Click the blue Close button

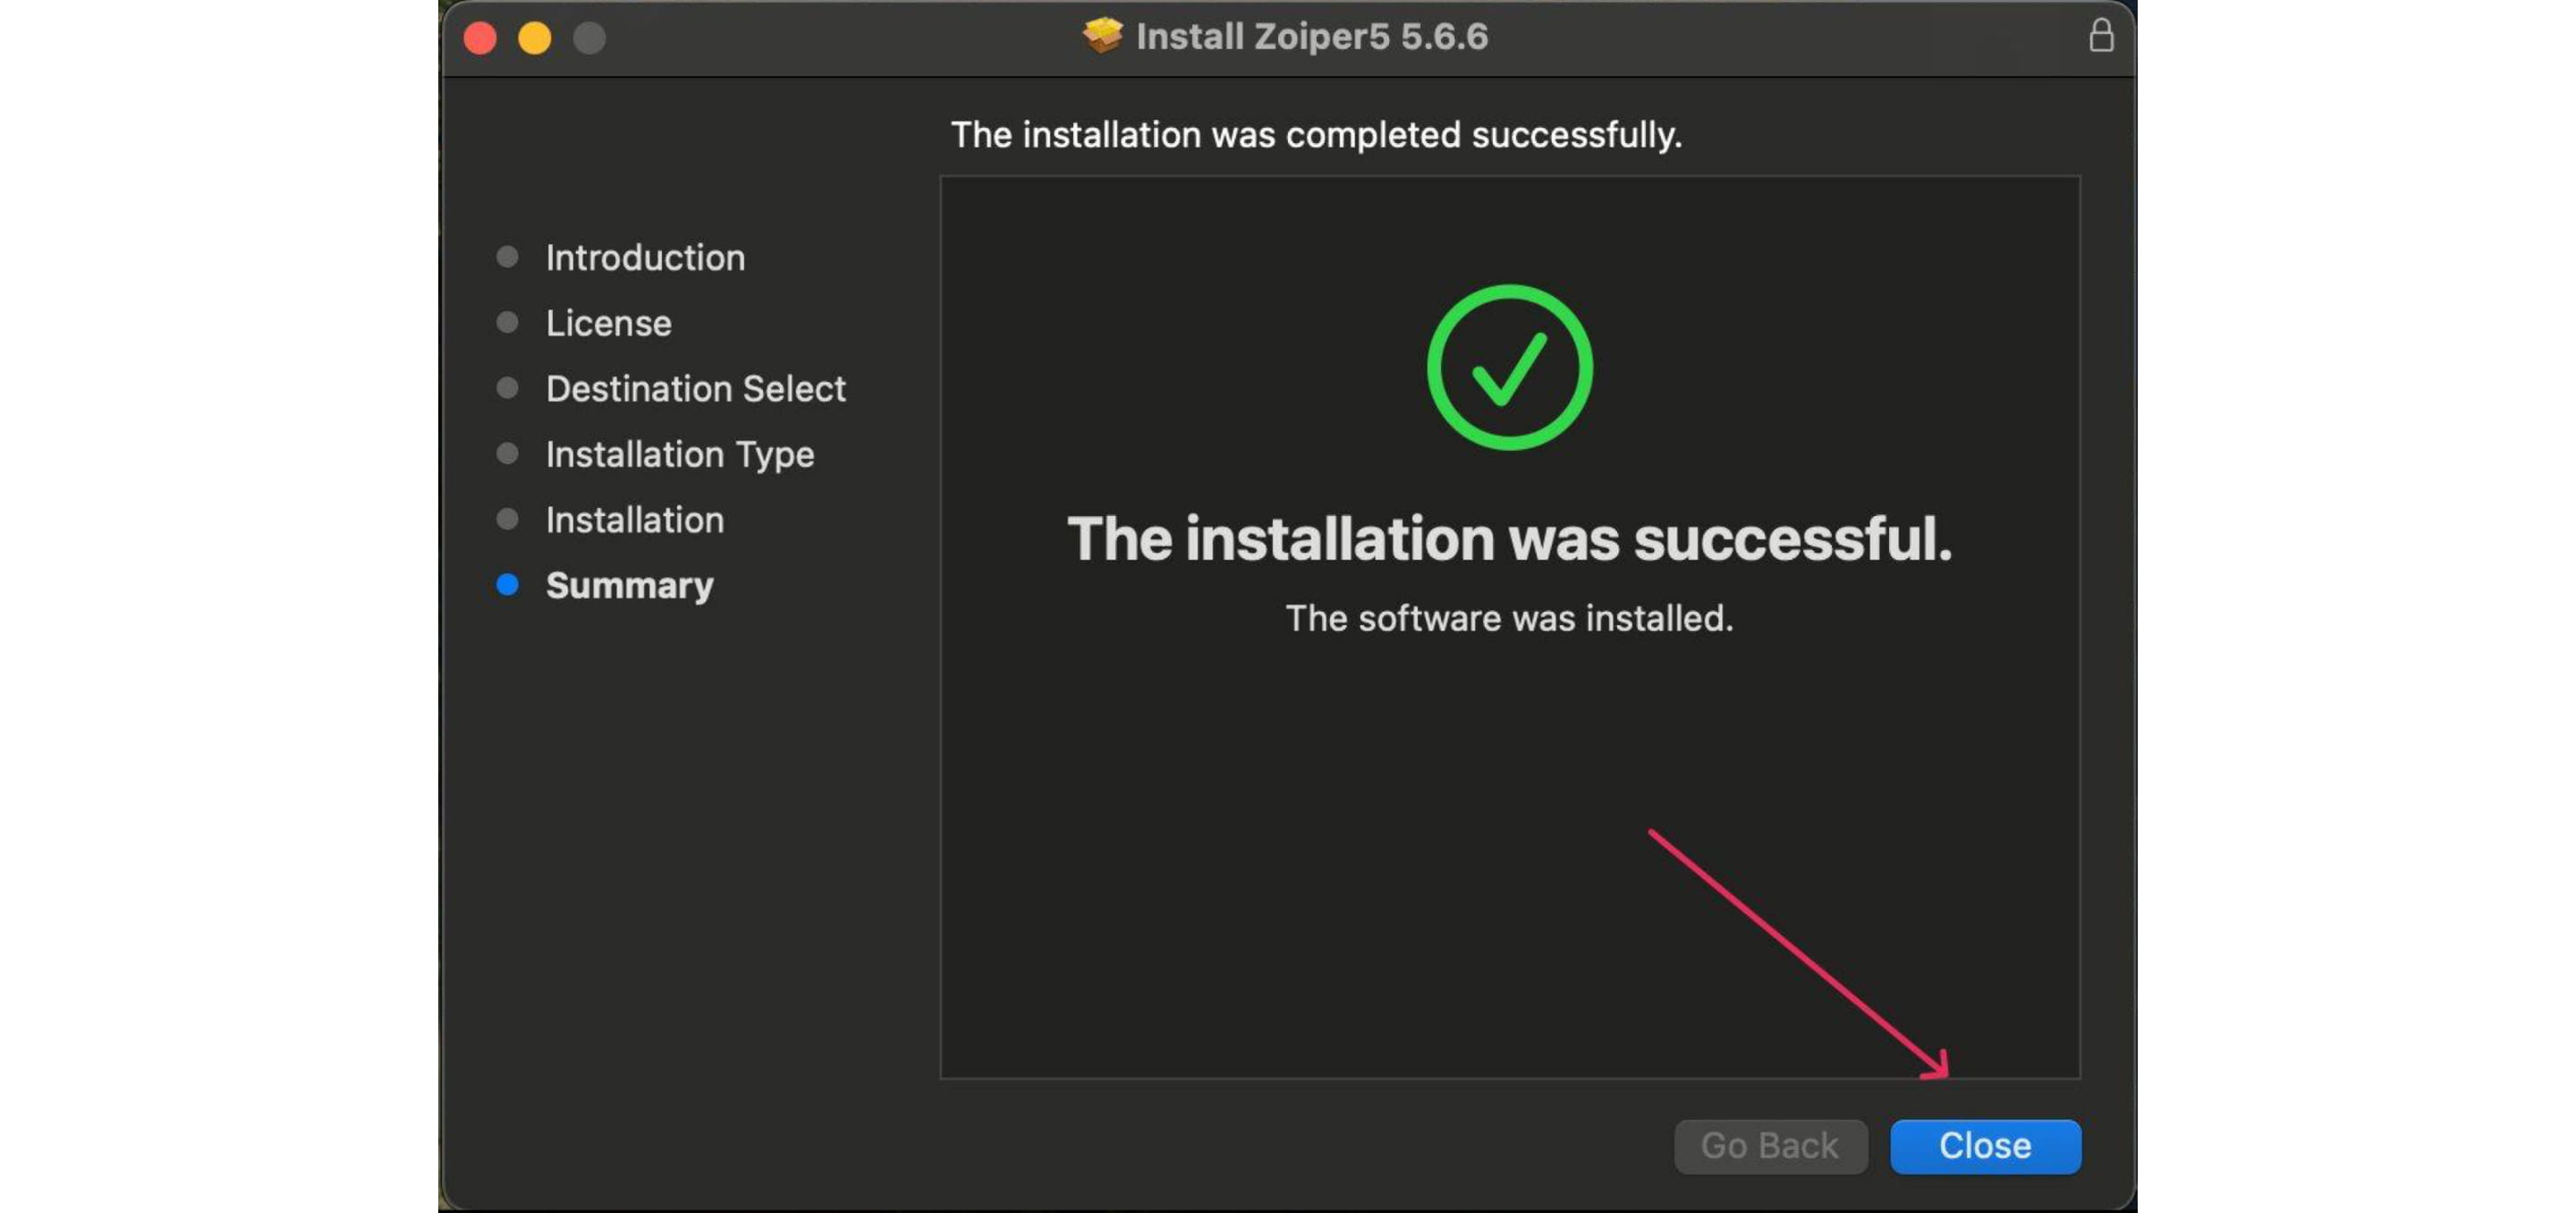[1985, 1146]
